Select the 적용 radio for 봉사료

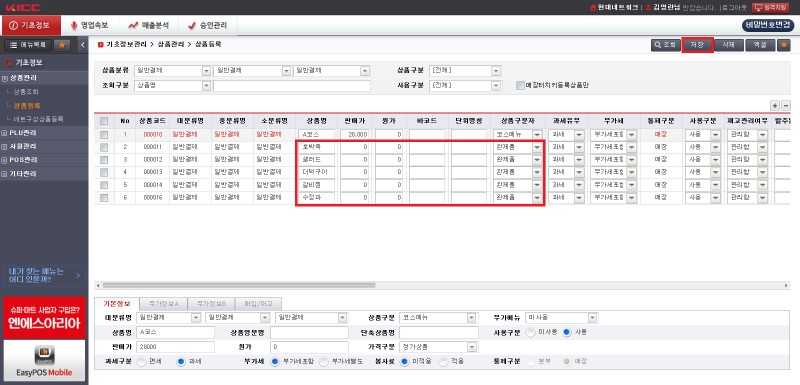443,361
